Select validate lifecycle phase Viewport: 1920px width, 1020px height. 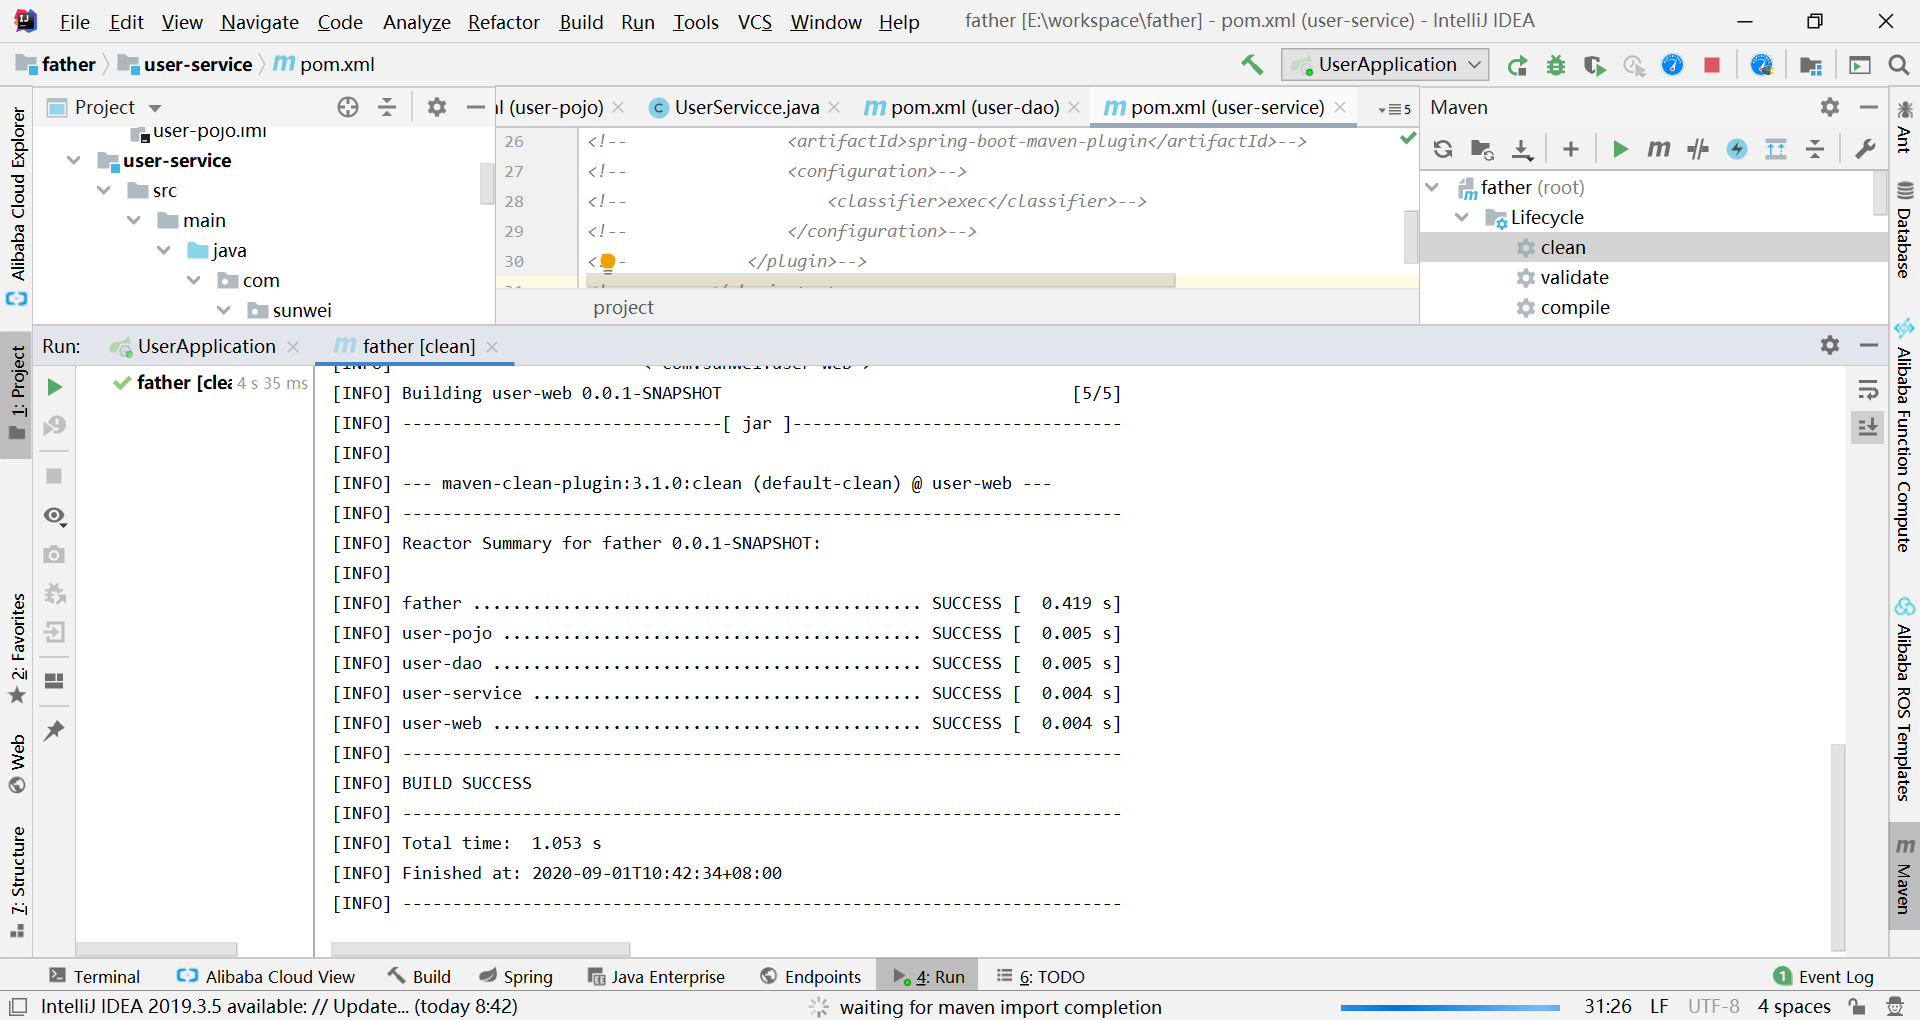tap(1574, 277)
